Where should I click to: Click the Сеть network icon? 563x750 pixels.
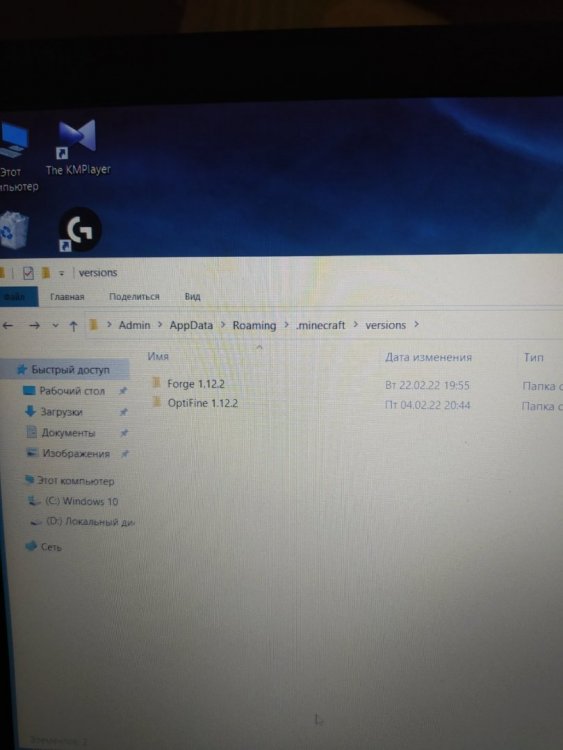click(31, 546)
